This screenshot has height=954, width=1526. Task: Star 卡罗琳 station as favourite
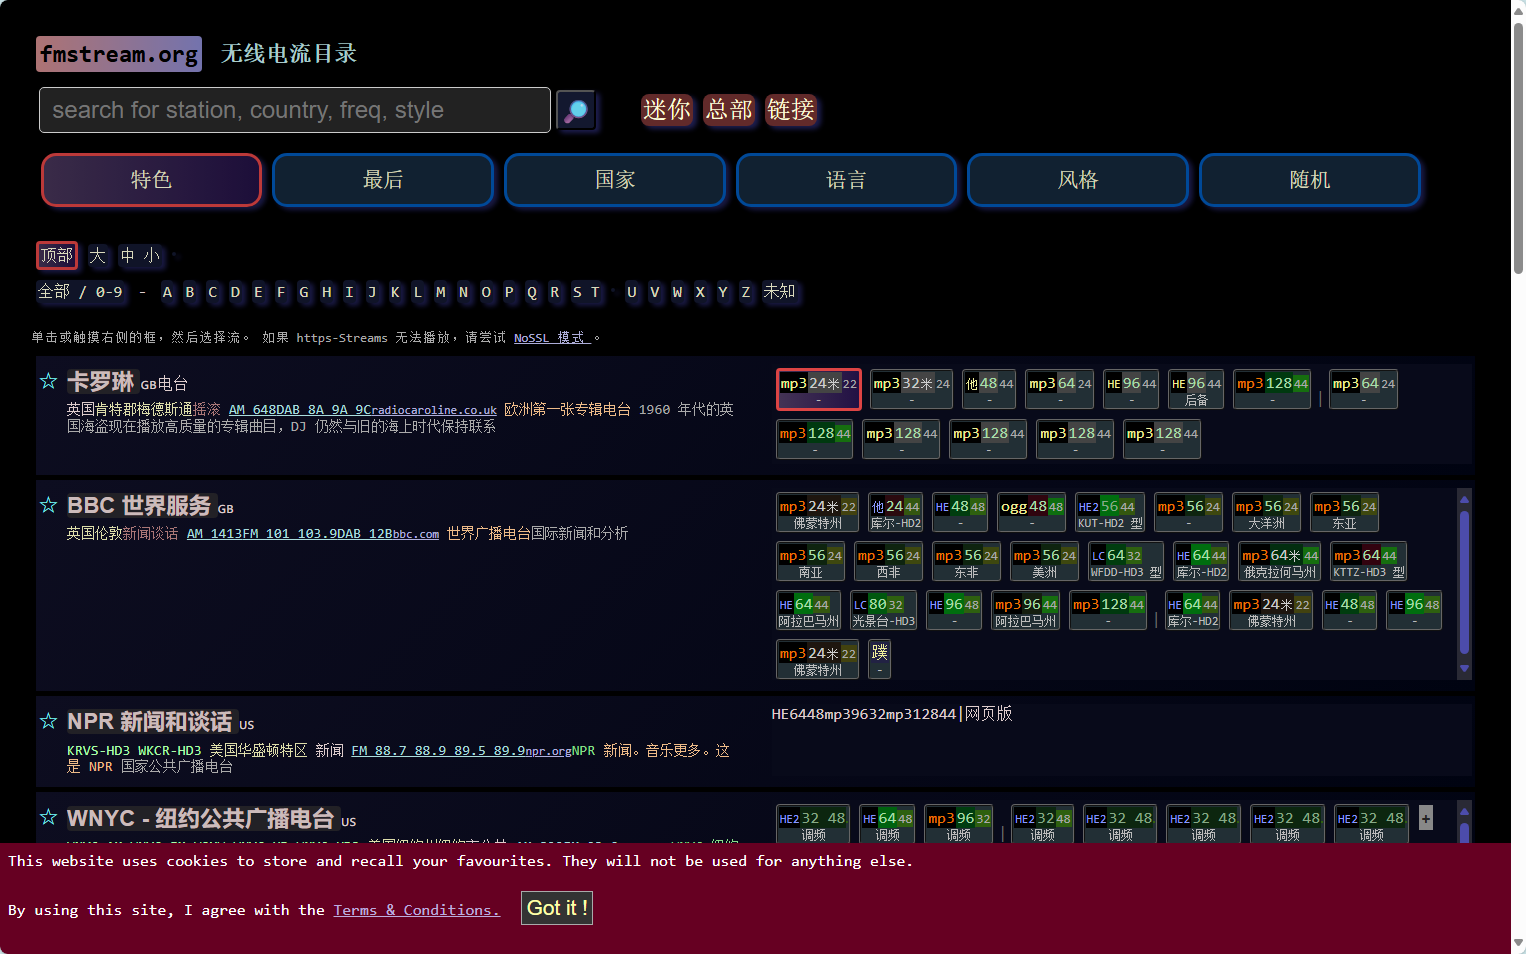pos(48,381)
